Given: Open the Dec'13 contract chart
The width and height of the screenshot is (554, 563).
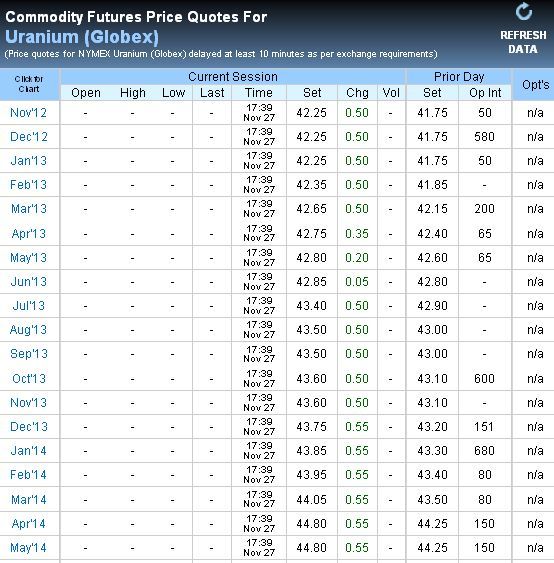Looking at the screenshot, I should click(29, 427).
